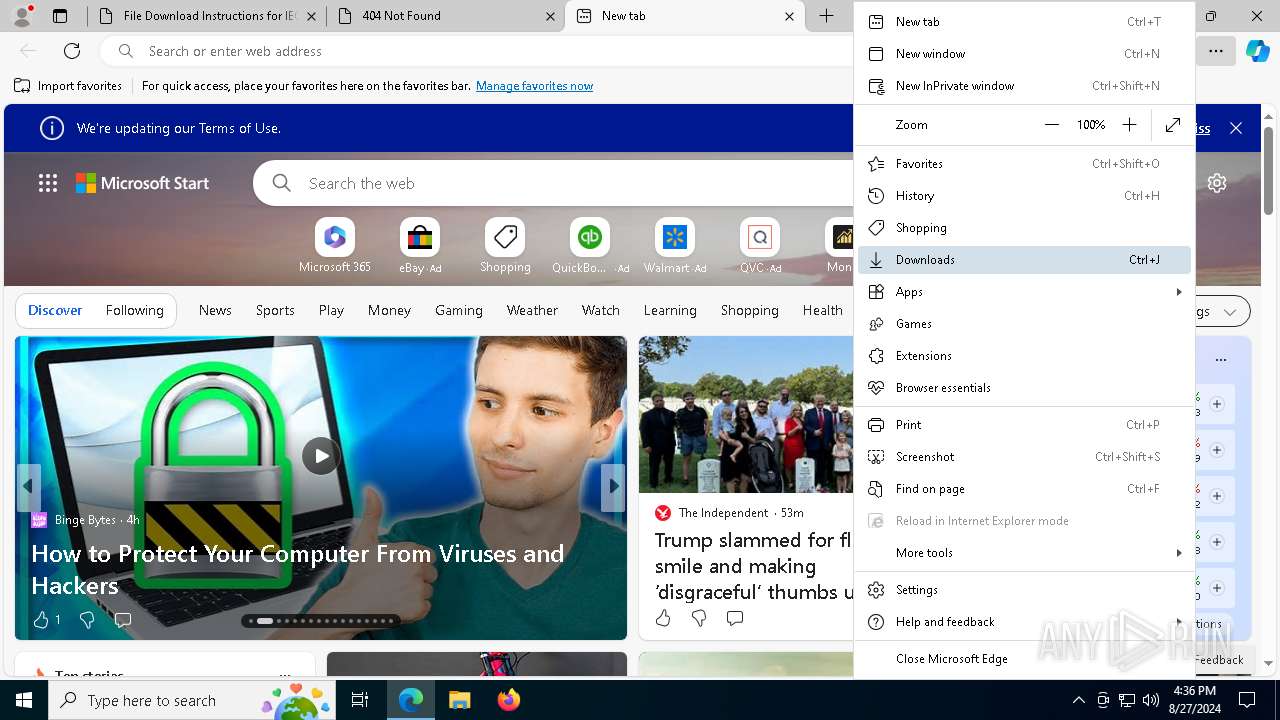The image size is (1280, 720).
Task: Add a new tab with plus icon
Action: [826, 16]
